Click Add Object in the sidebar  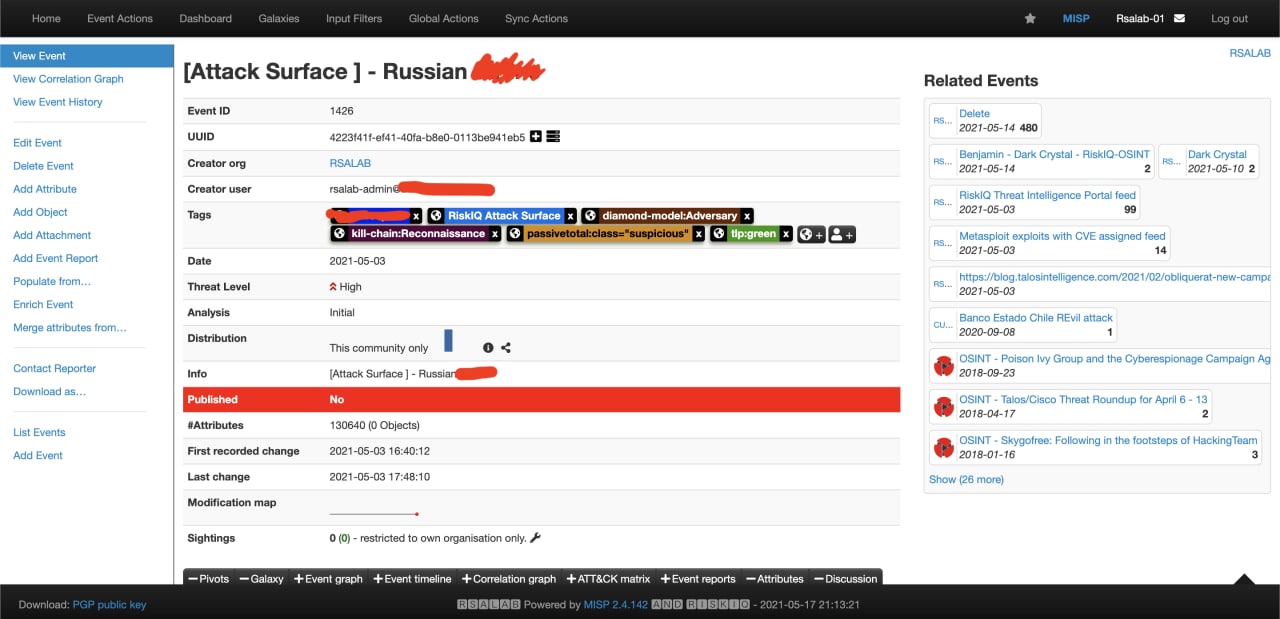coord(40,212)
